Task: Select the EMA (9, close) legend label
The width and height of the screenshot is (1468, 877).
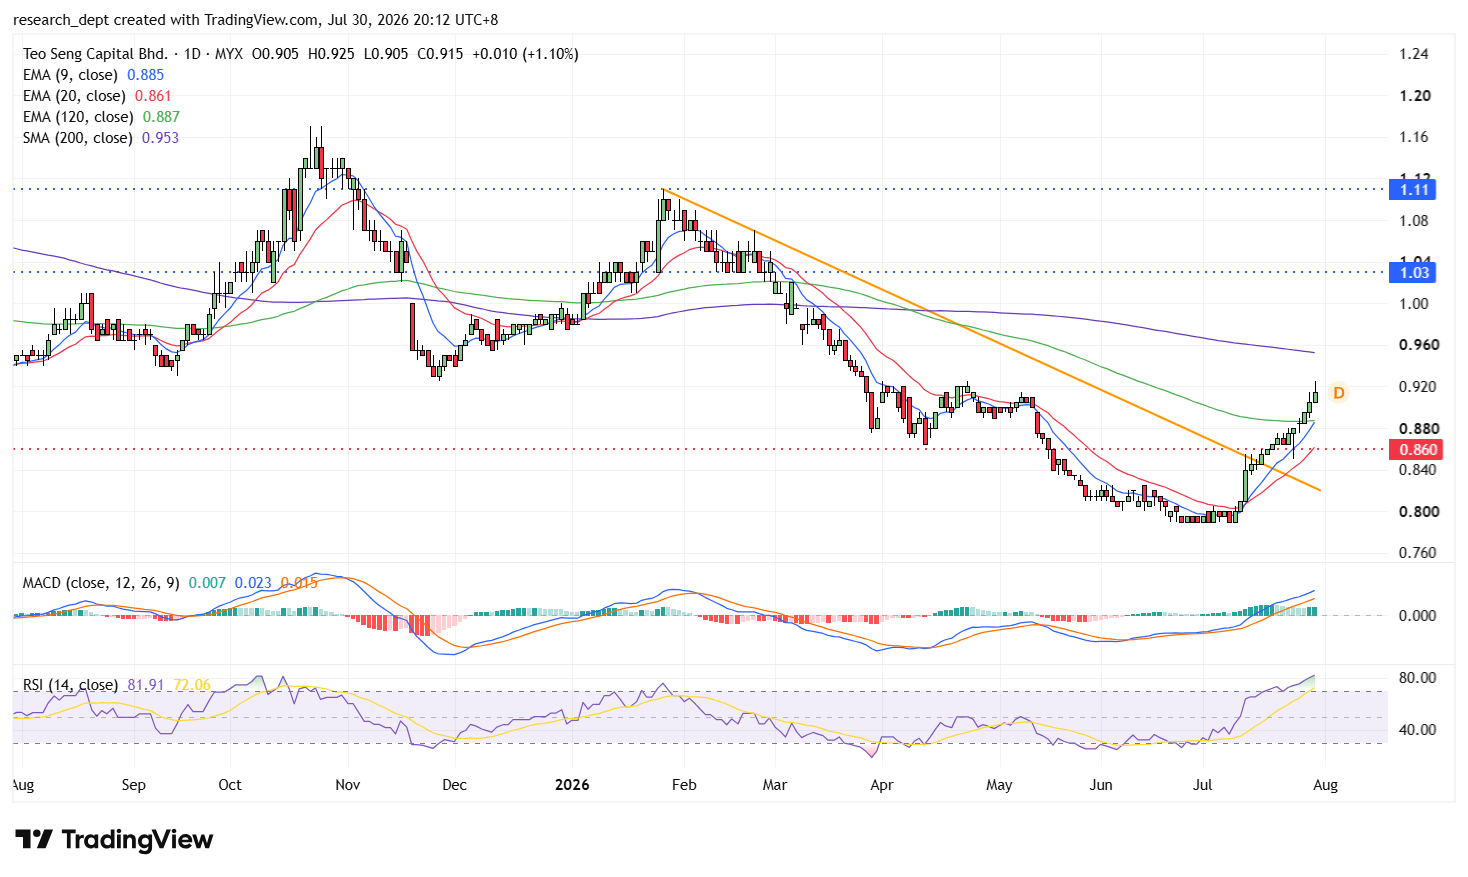Action: click(x=70, y=75)
